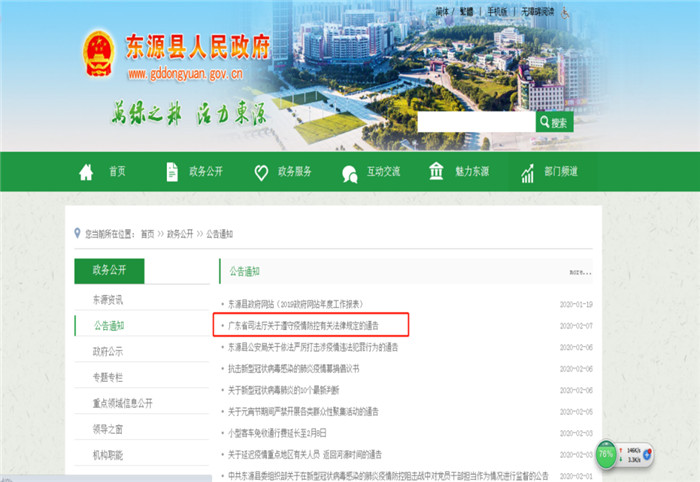Open 抗击新型冠状病毒 募捐倡议书 notice
Image resolution: width=700 pixels, height=482 pixels.
[294, 369]
